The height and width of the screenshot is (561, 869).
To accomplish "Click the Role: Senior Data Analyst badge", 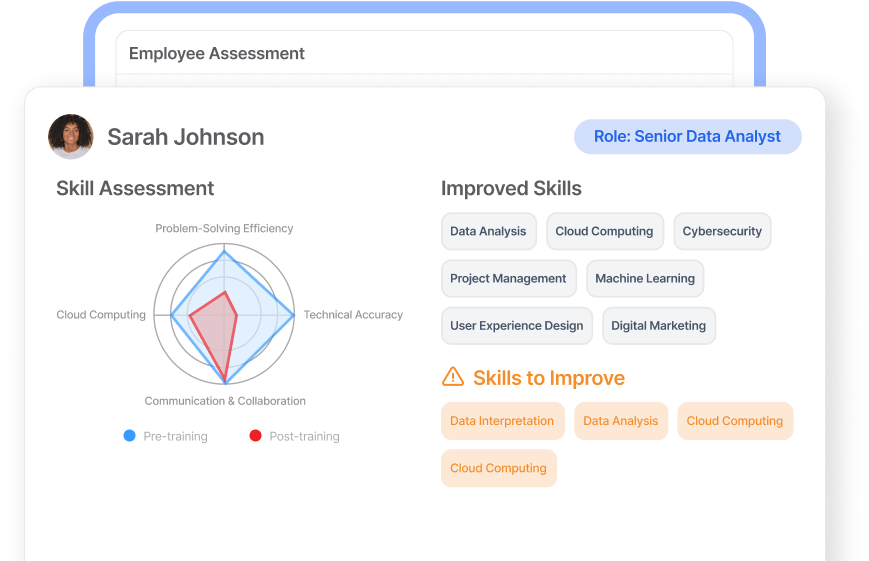I will [x=687, y=137].
